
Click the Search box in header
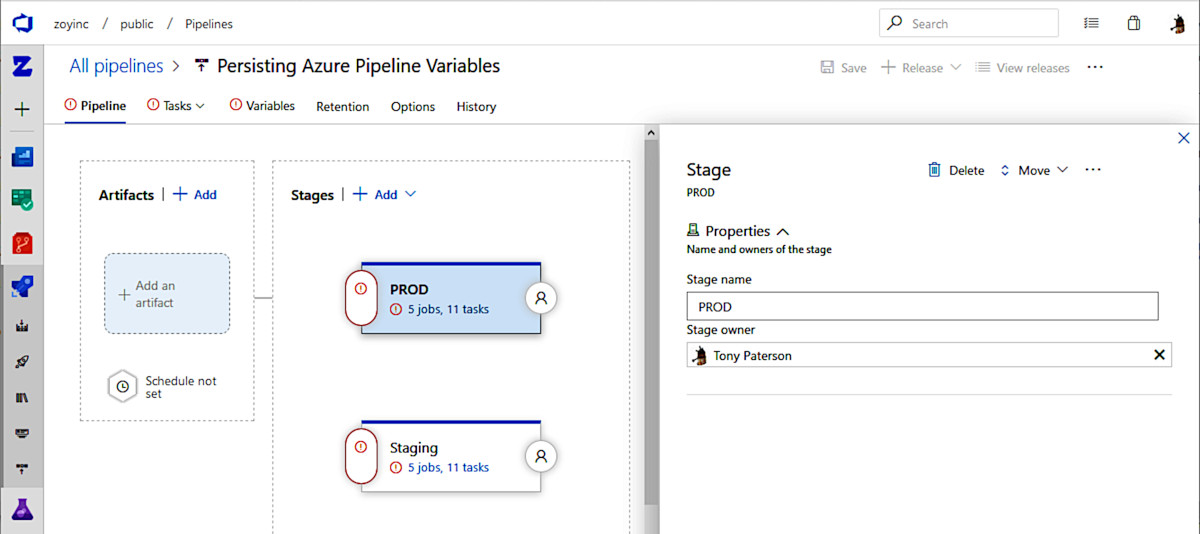click(968, 23)
